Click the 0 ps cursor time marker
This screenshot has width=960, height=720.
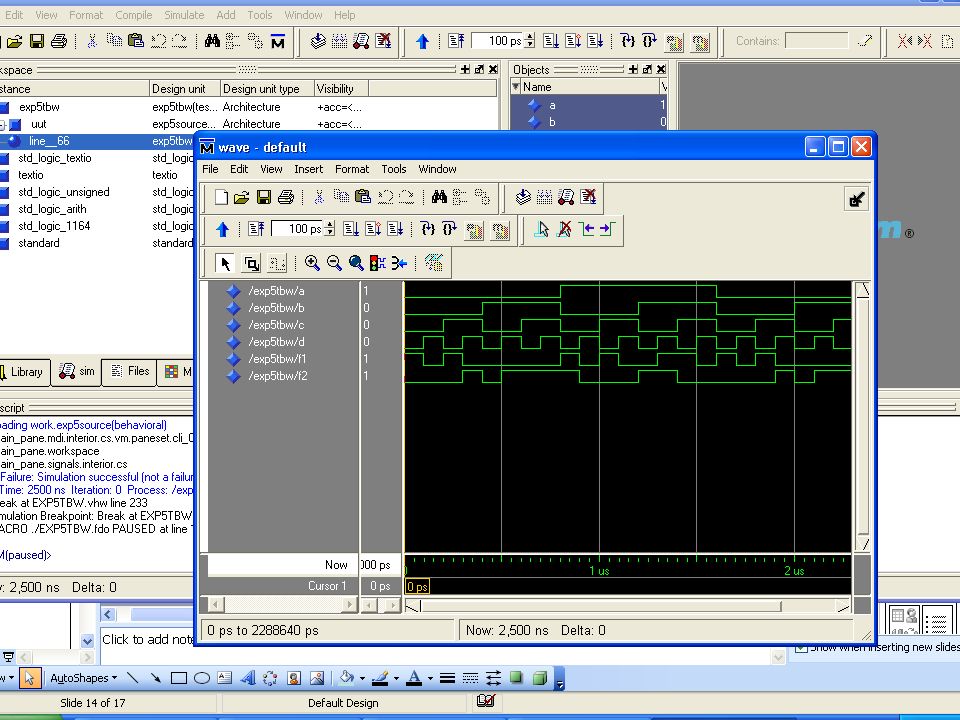(418, 587)
